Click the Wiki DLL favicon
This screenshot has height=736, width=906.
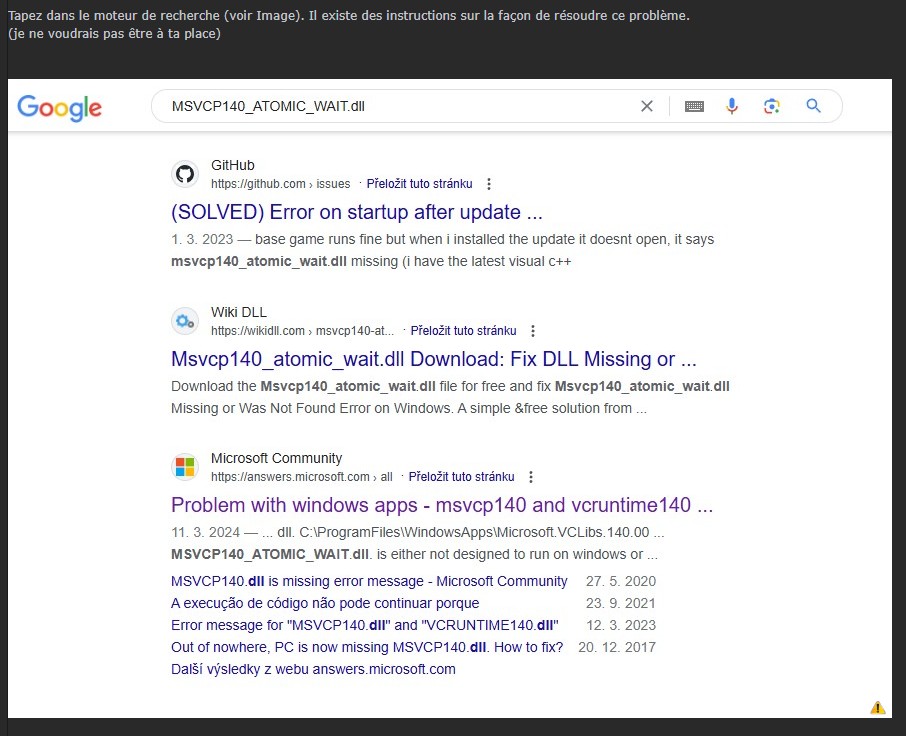pyautogui.click(x=185, y=321)
